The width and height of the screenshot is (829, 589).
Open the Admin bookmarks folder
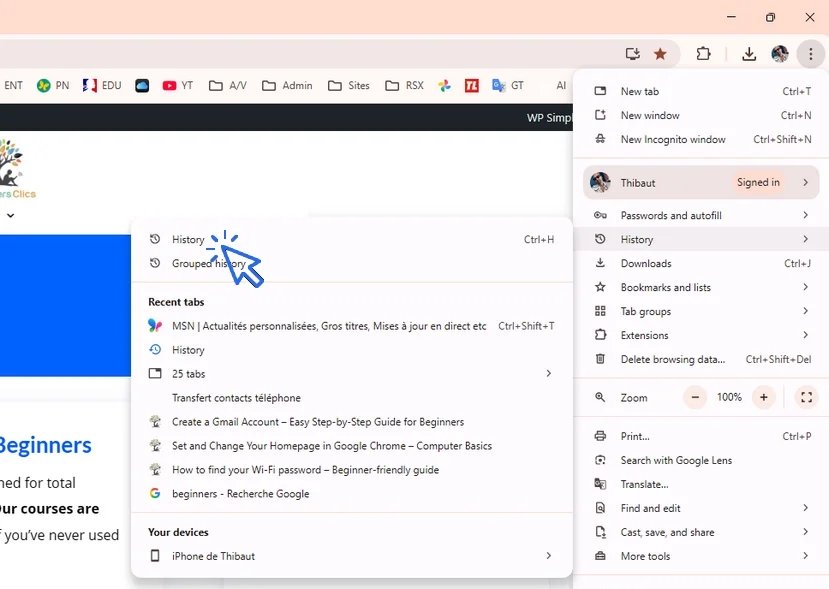click(287, 86)
